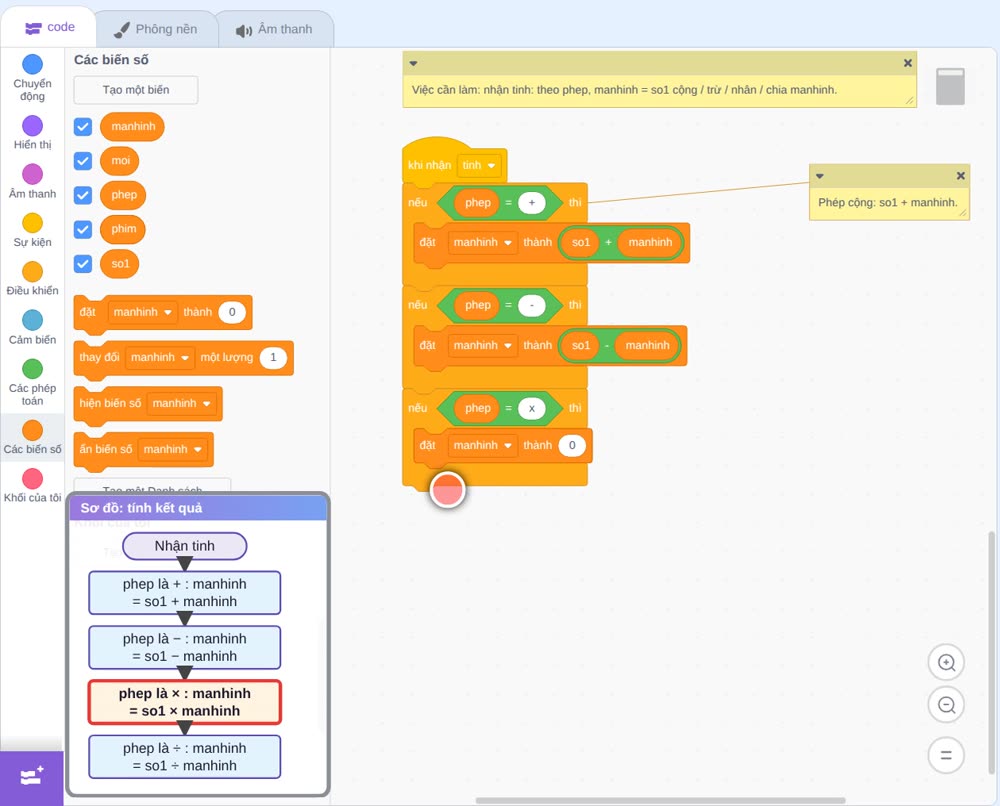Collapse the 'Việc cần làm' comment arrow

click(x=413, y=63)
